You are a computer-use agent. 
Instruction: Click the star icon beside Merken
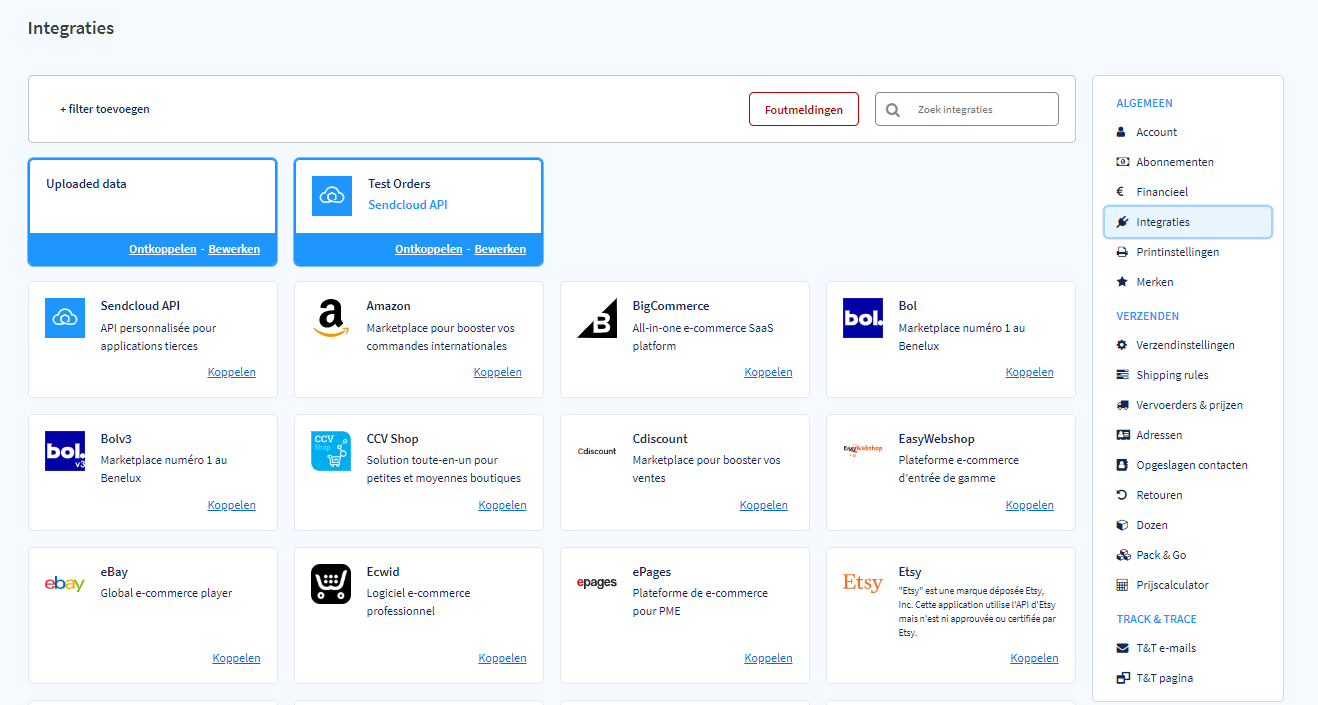(x=1122, y=282)
